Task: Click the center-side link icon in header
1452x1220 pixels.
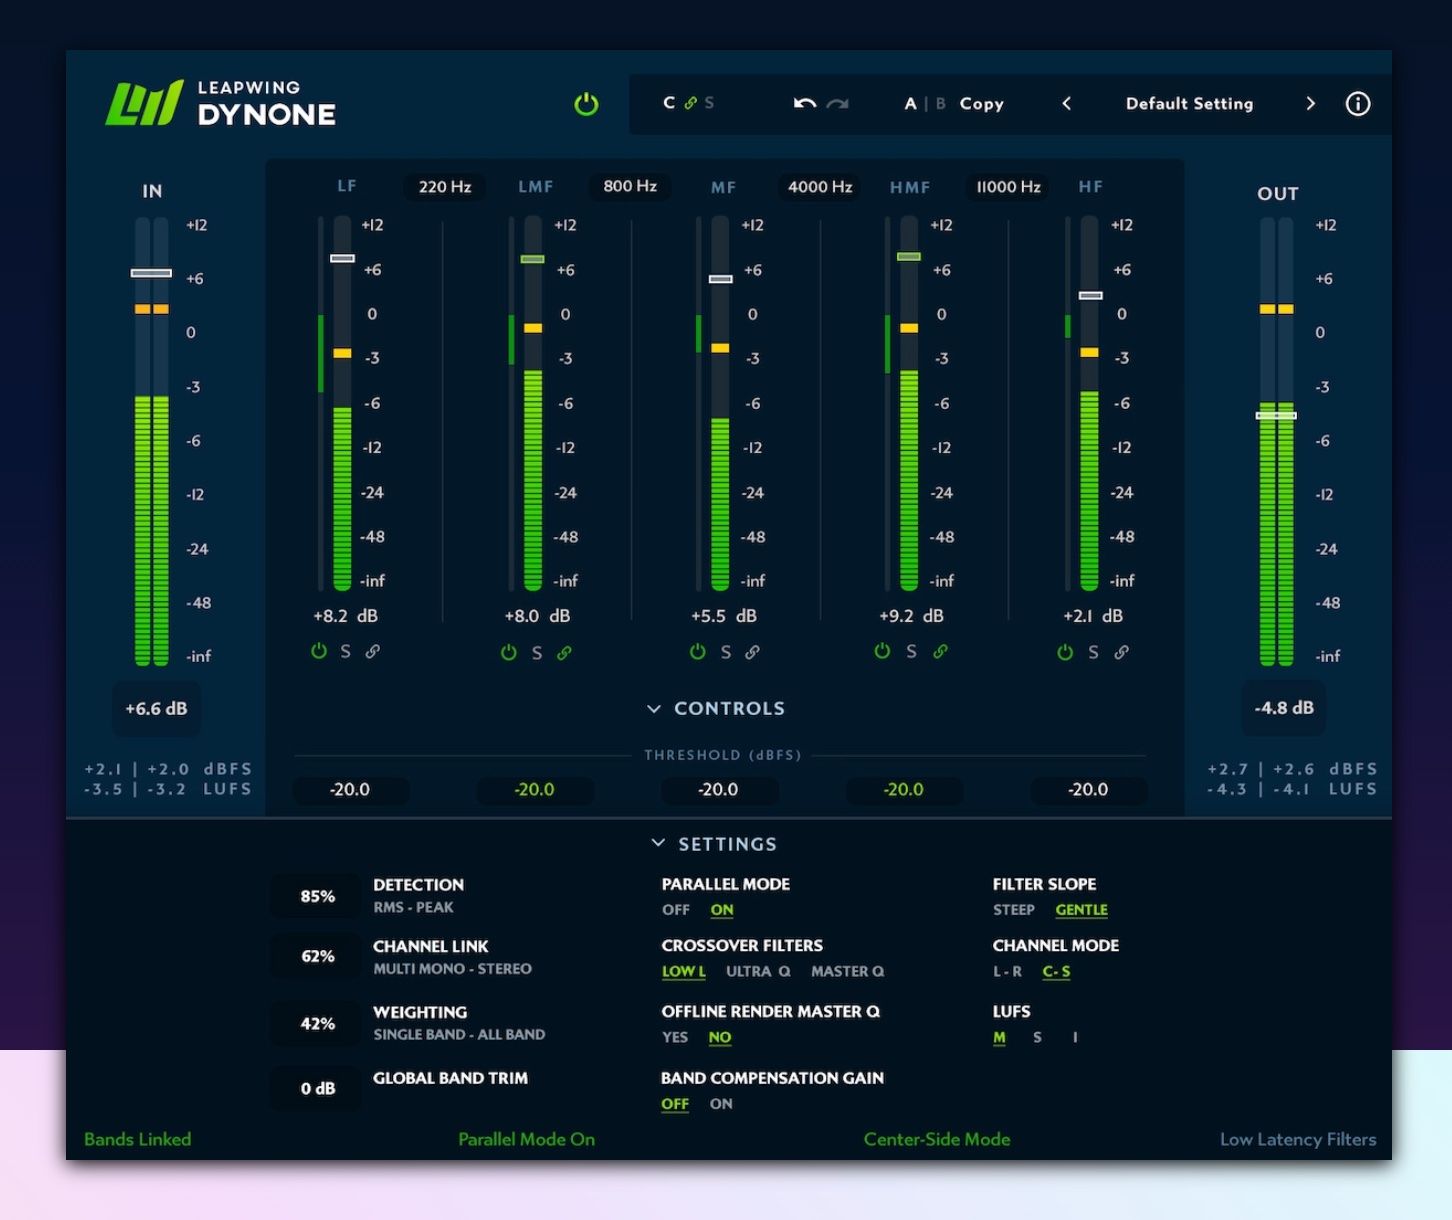Action: click(690, 103)
